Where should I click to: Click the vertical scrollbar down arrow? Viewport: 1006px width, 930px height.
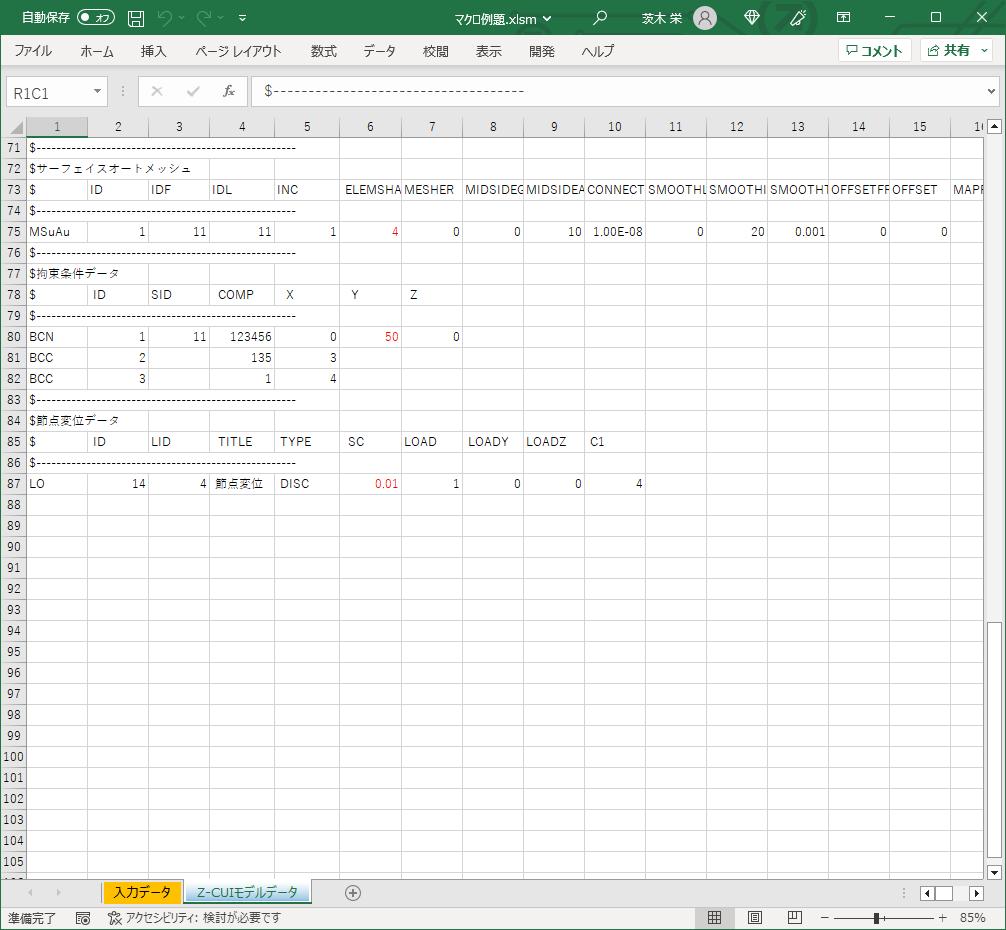(994, 872)
